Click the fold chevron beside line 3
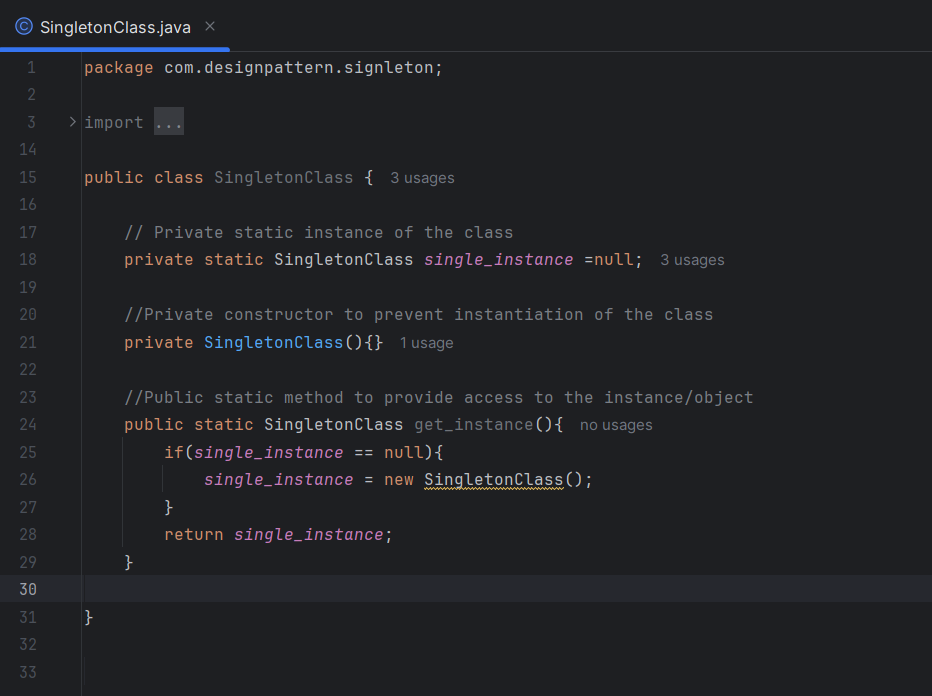The width and height of the screenshot is (932, 696). click(x=70, y=121)
